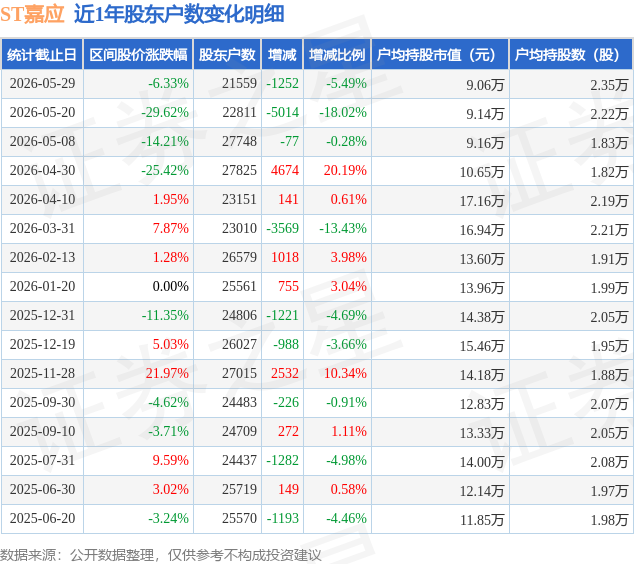The width and height of the screenshot is (634, 564).
Task: Select the 21.97% price change cell
Action: pos(167,373)
